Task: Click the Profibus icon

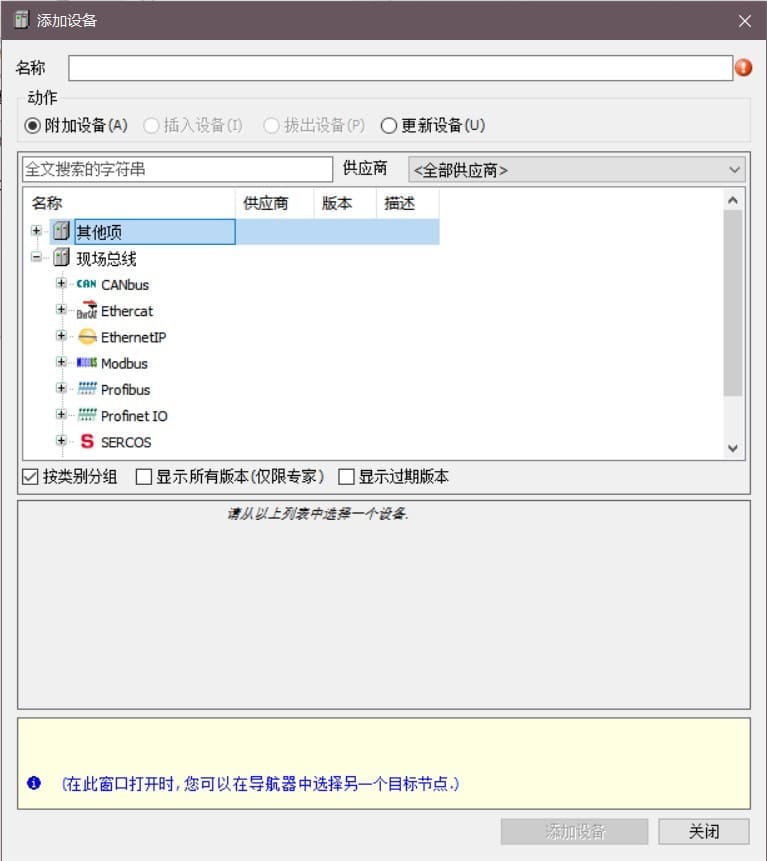Action: tap(86, 389)
